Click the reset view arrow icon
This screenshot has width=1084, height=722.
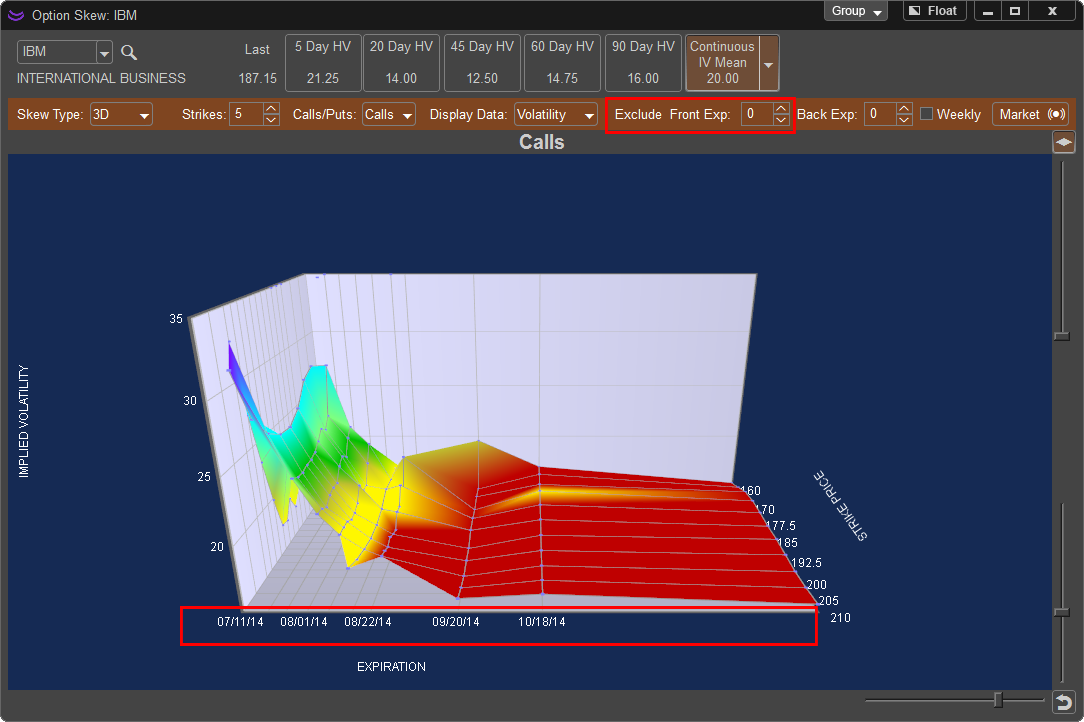[1063, 703]
